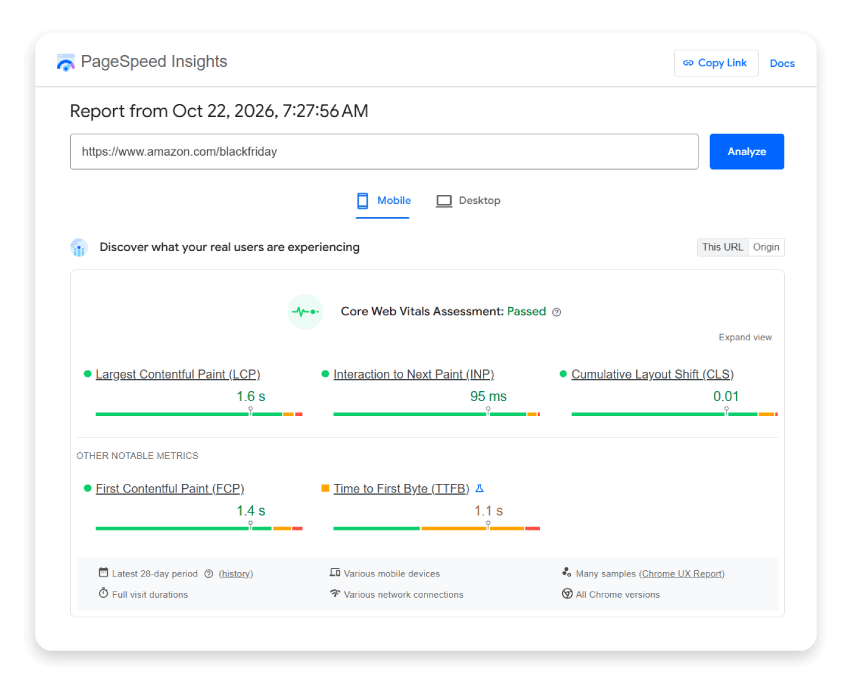Click the Various network connections text
Screen dimensions: 852x690
[403, 595]
